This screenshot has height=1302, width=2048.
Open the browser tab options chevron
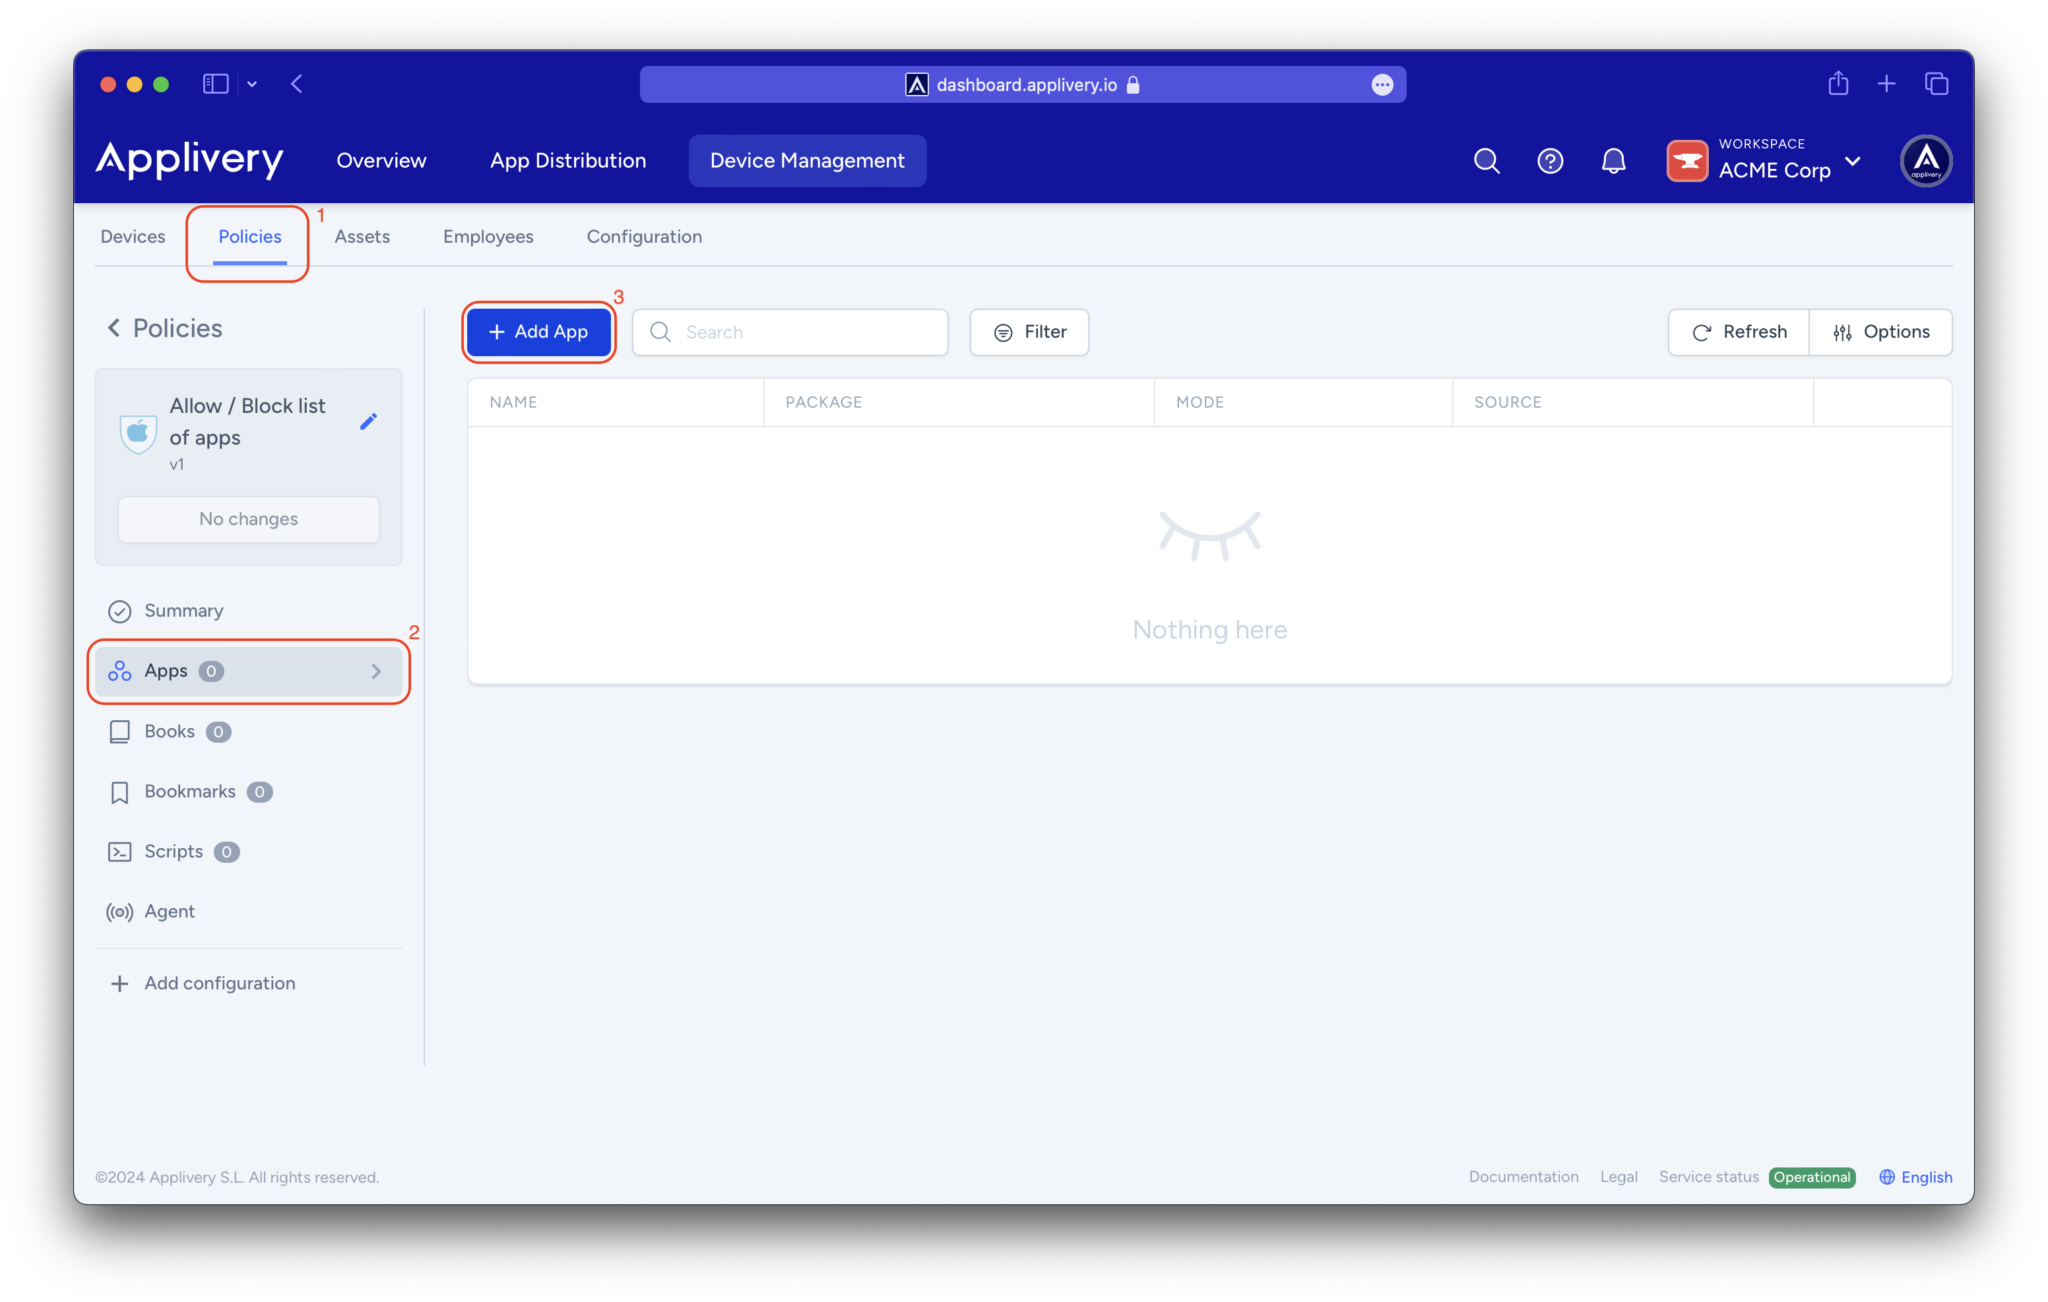click(x=252, y=84)
